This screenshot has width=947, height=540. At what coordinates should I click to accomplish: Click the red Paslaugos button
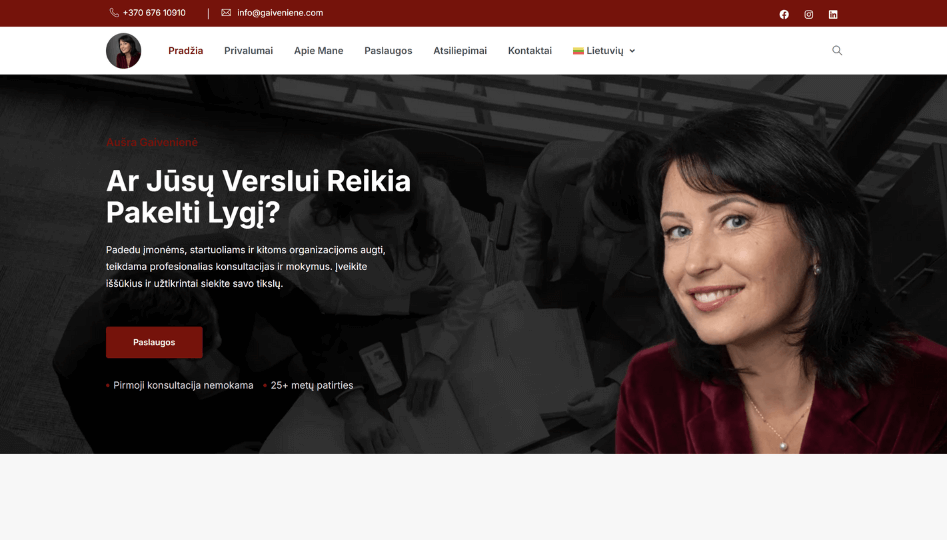click(x=154, y=342)
